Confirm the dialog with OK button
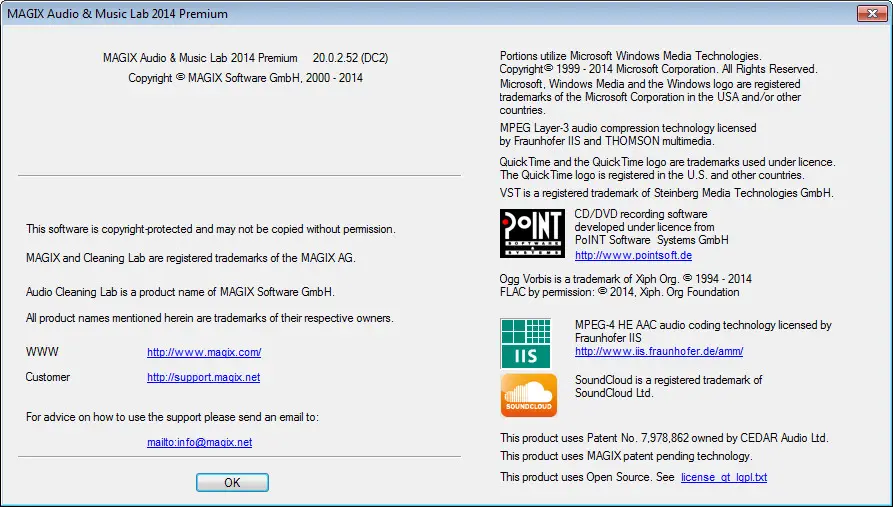This screenshot has width=893, height=507. (x=232, y=483)
